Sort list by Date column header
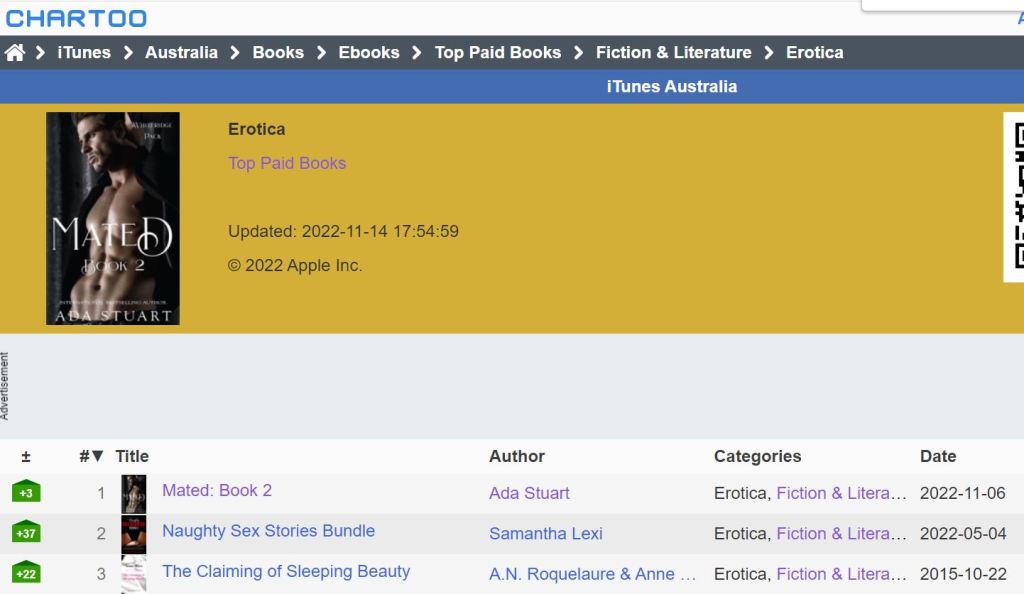 click(937, 456)
